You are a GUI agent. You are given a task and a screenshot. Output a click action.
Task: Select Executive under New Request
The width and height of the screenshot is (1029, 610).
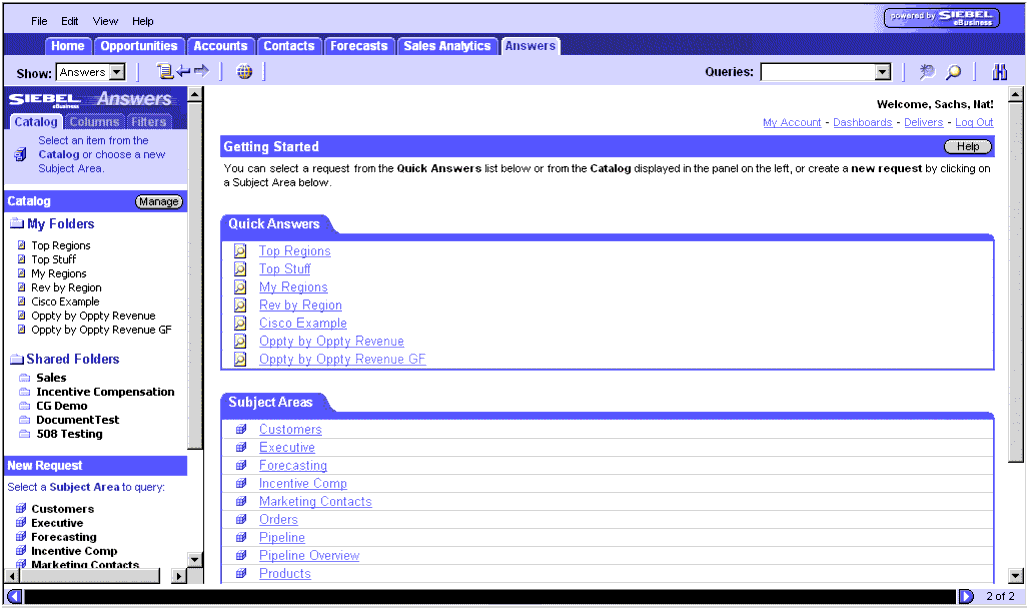tap(57, 523)
